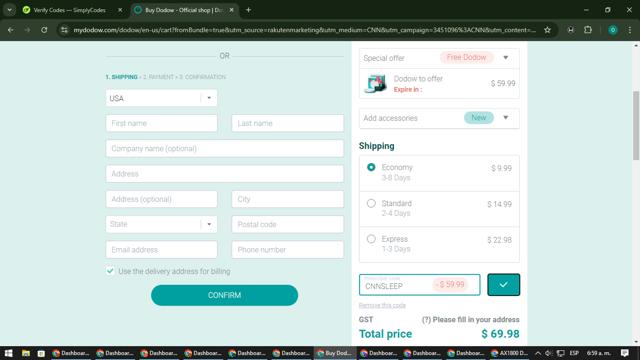Open the green profile avatar
The image size is (640, 360).
point(613,30)
